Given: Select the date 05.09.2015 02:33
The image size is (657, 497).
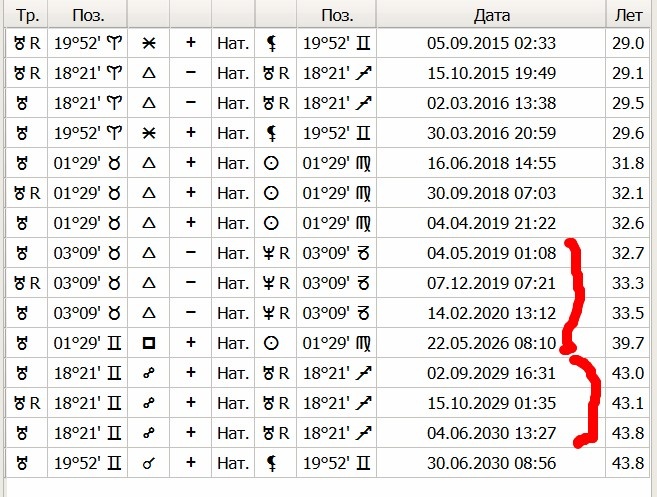Looking at the screenshot, I should 491,43.
